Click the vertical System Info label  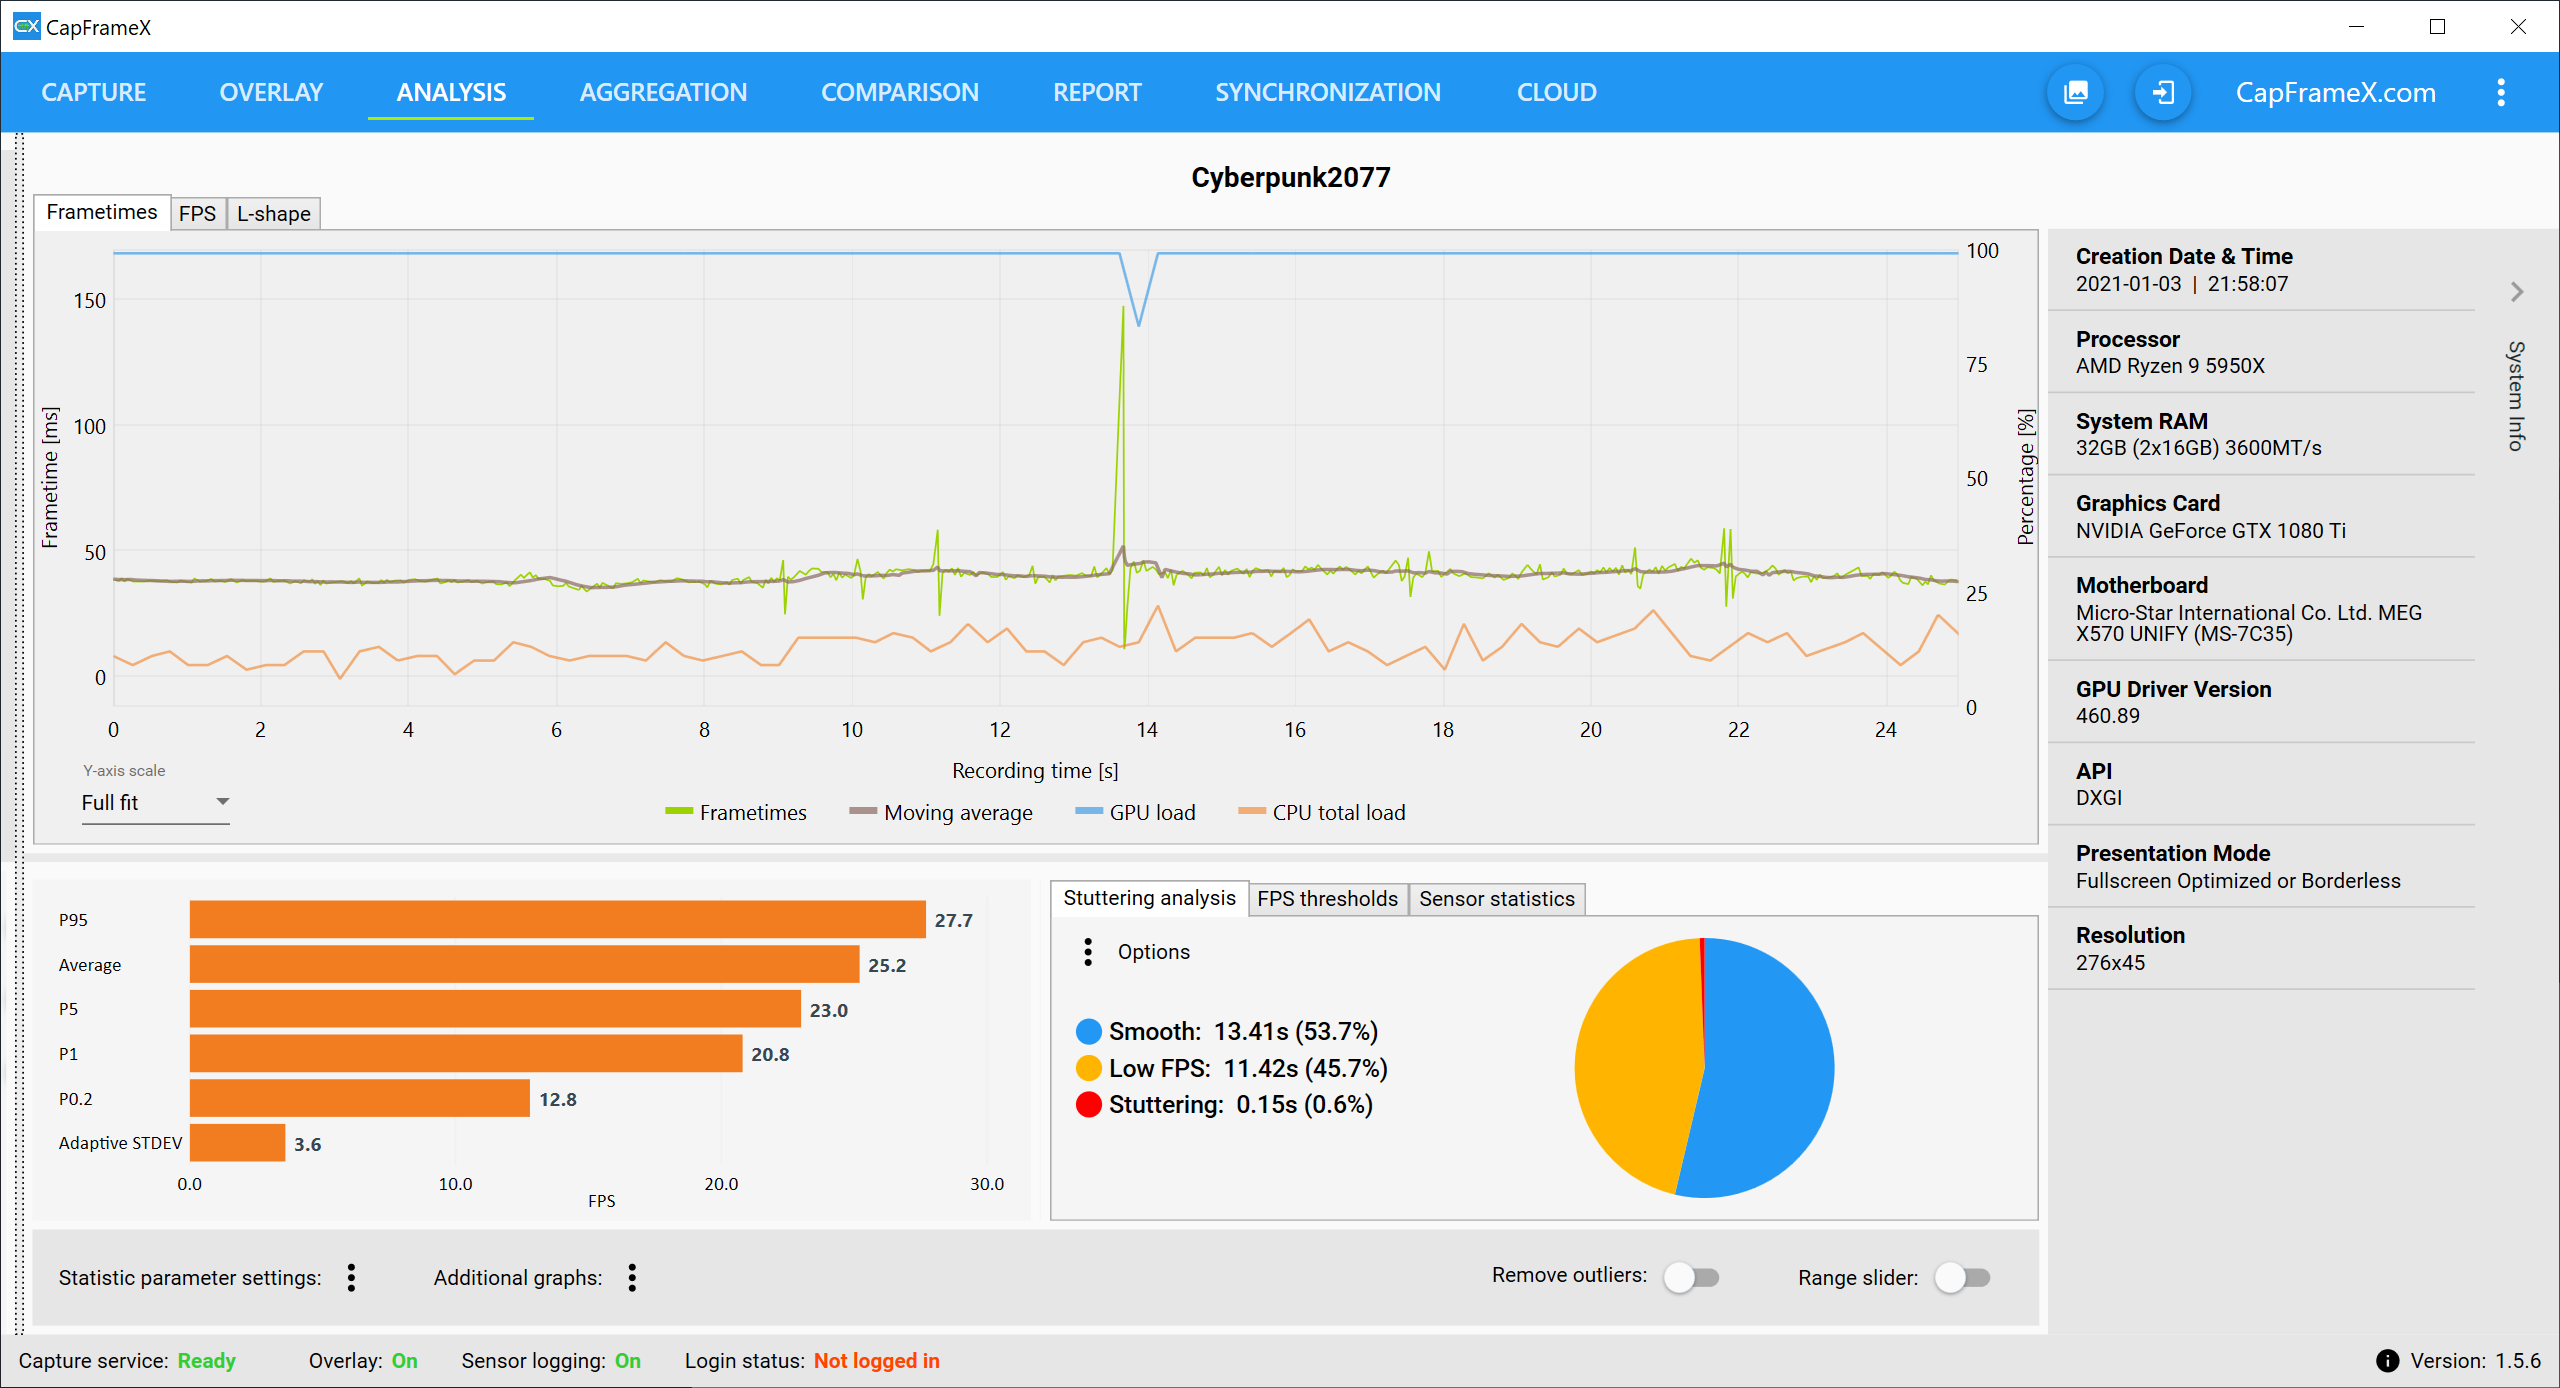tap(2516, 396)
